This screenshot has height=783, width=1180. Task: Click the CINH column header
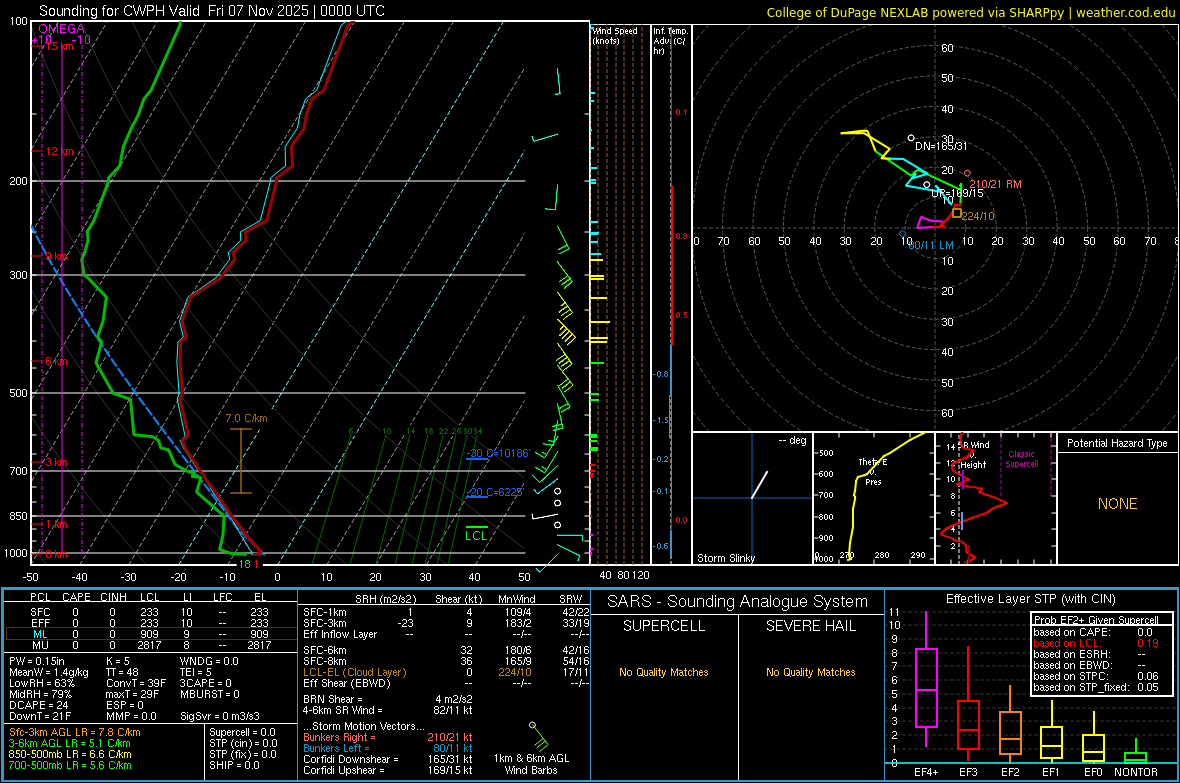click(x=113, y=597)
